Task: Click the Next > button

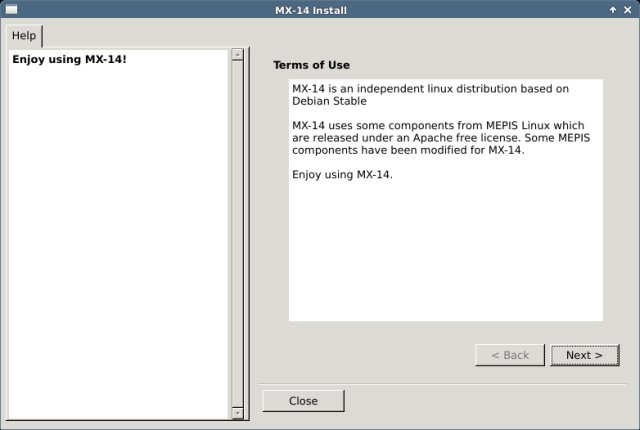Action: click(x=584, y=355)
